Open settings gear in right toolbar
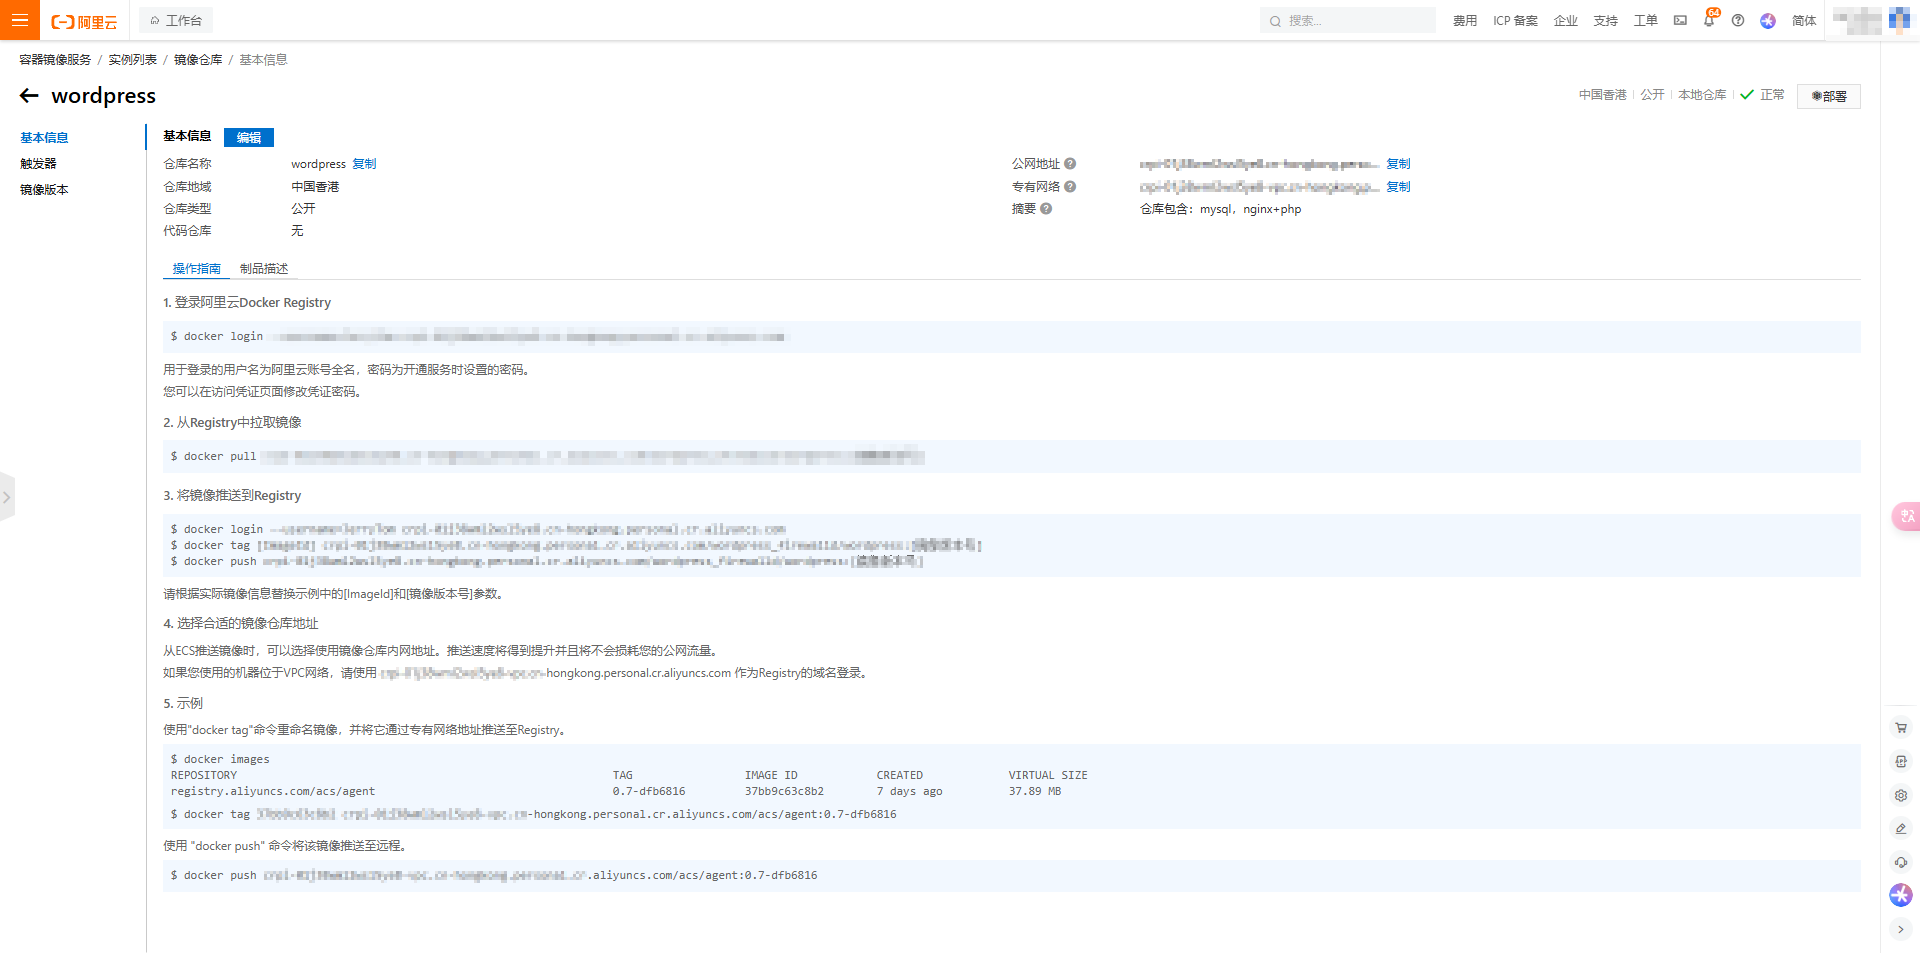Screen dimensions: 1920x953 pos(1901,796)
